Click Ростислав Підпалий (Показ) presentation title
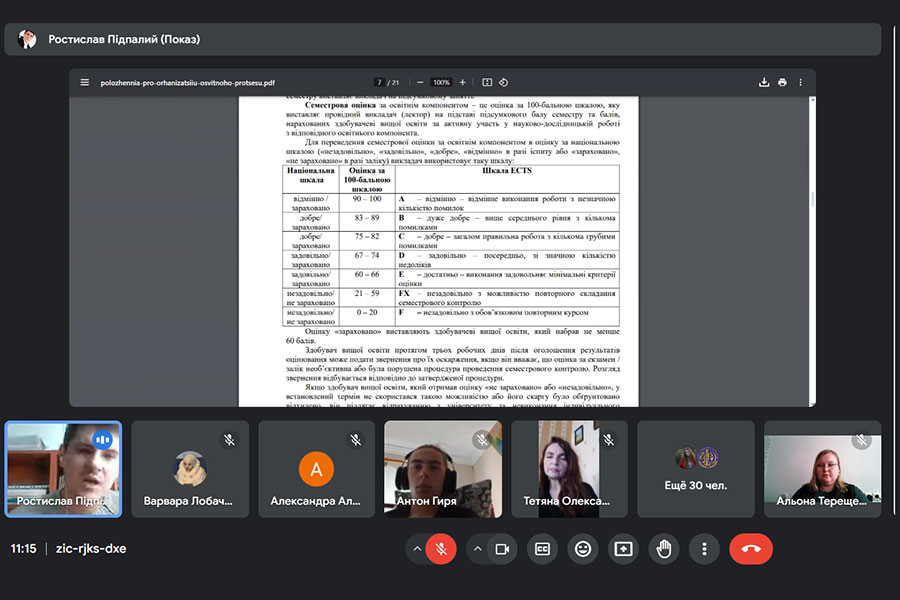 click(x=124, y=39)
